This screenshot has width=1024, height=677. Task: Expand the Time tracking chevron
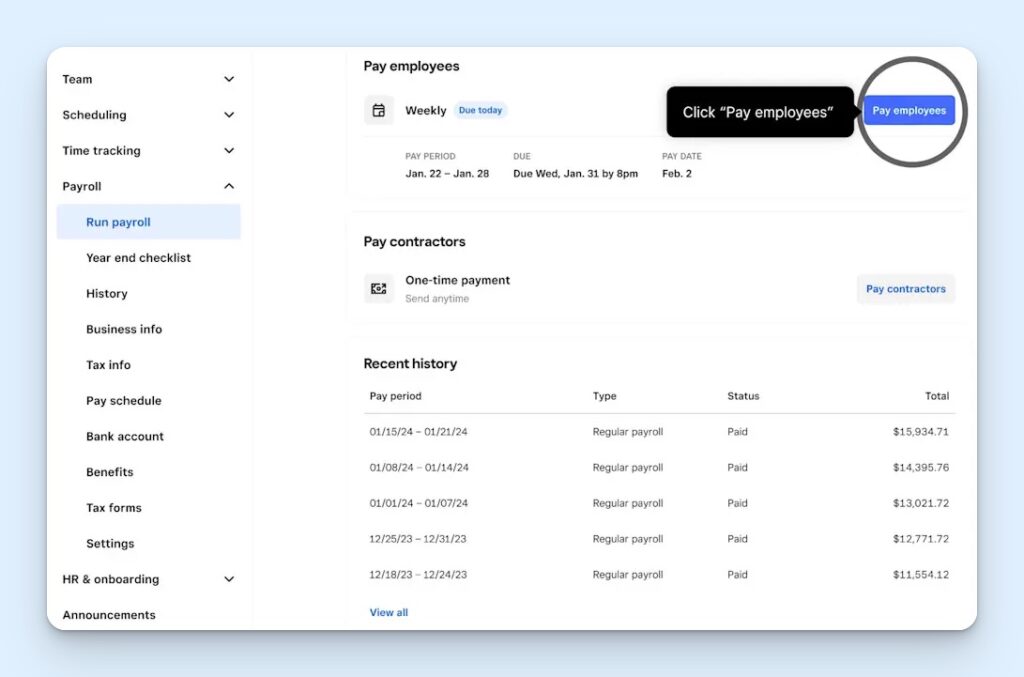click(229, 151)
